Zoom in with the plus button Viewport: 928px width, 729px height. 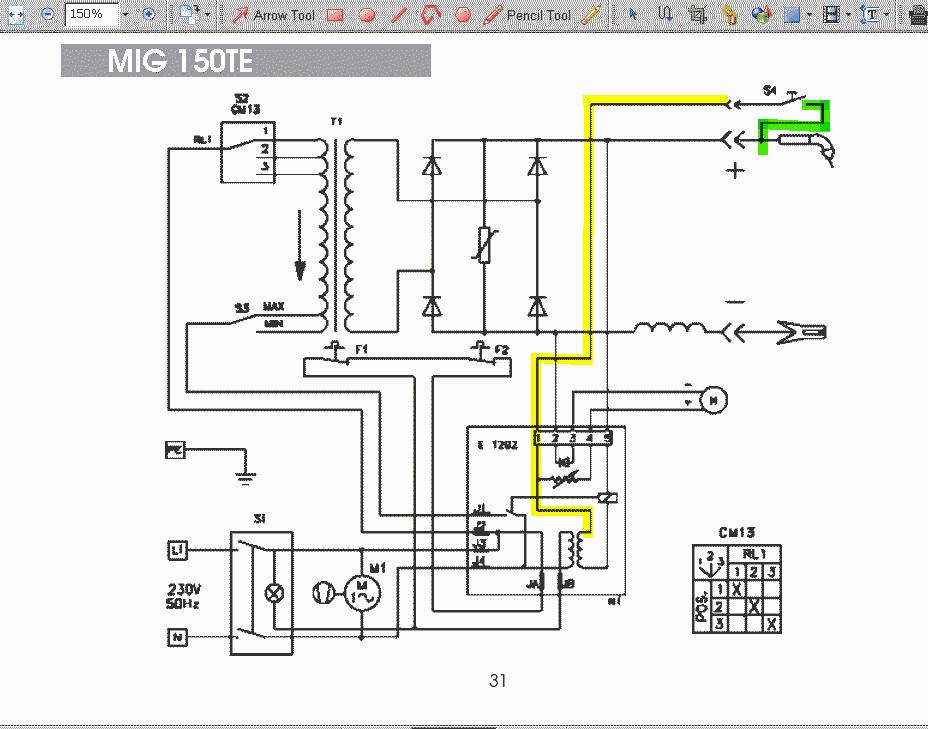[x=149, y=15]
